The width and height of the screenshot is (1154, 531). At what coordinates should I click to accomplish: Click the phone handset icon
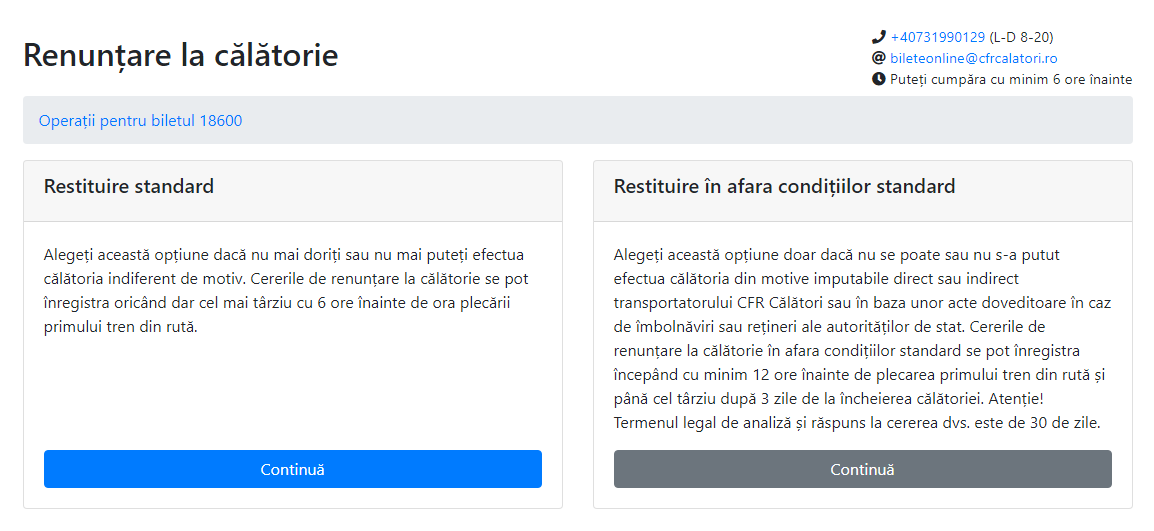tap(878, 37)
